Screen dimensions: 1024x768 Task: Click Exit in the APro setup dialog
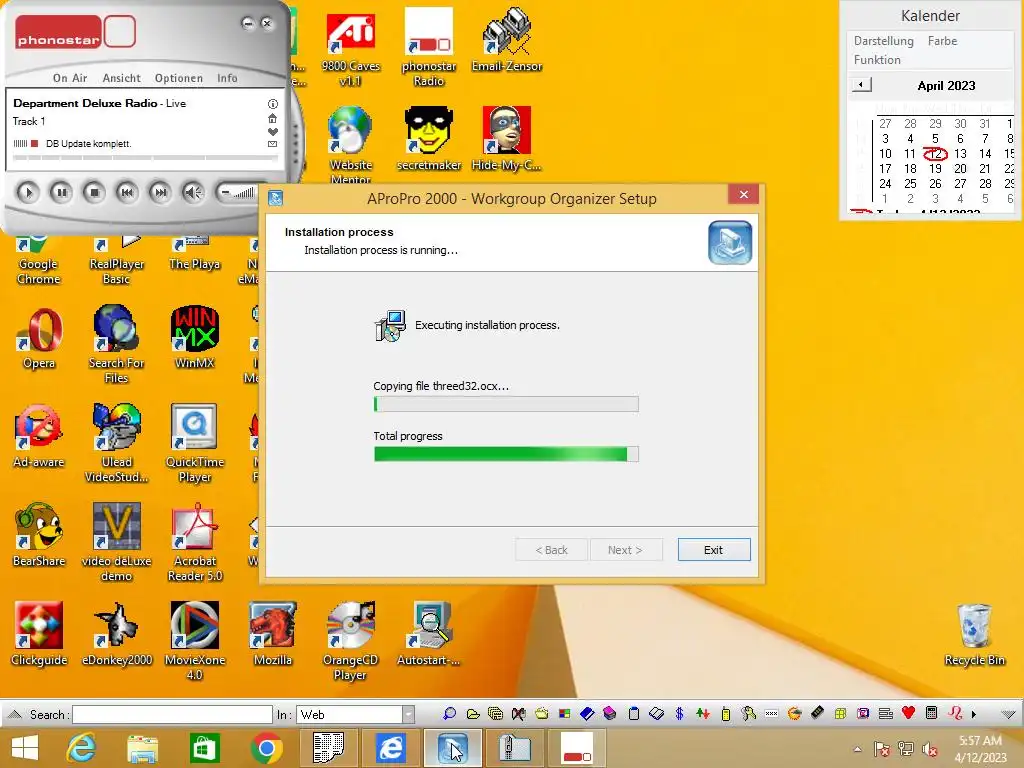(714, 550)
